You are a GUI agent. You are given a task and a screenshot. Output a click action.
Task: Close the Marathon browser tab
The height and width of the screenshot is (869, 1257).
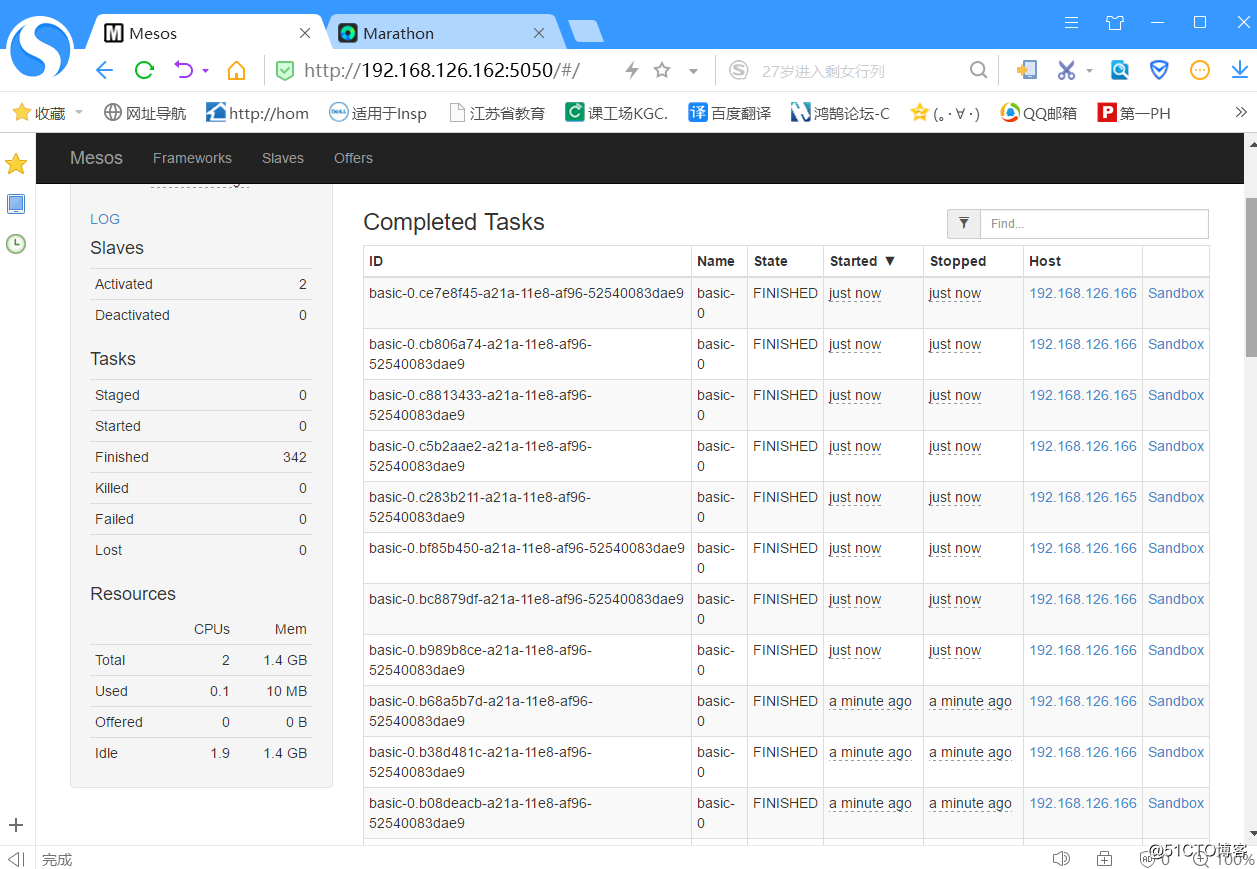(539, 33)
